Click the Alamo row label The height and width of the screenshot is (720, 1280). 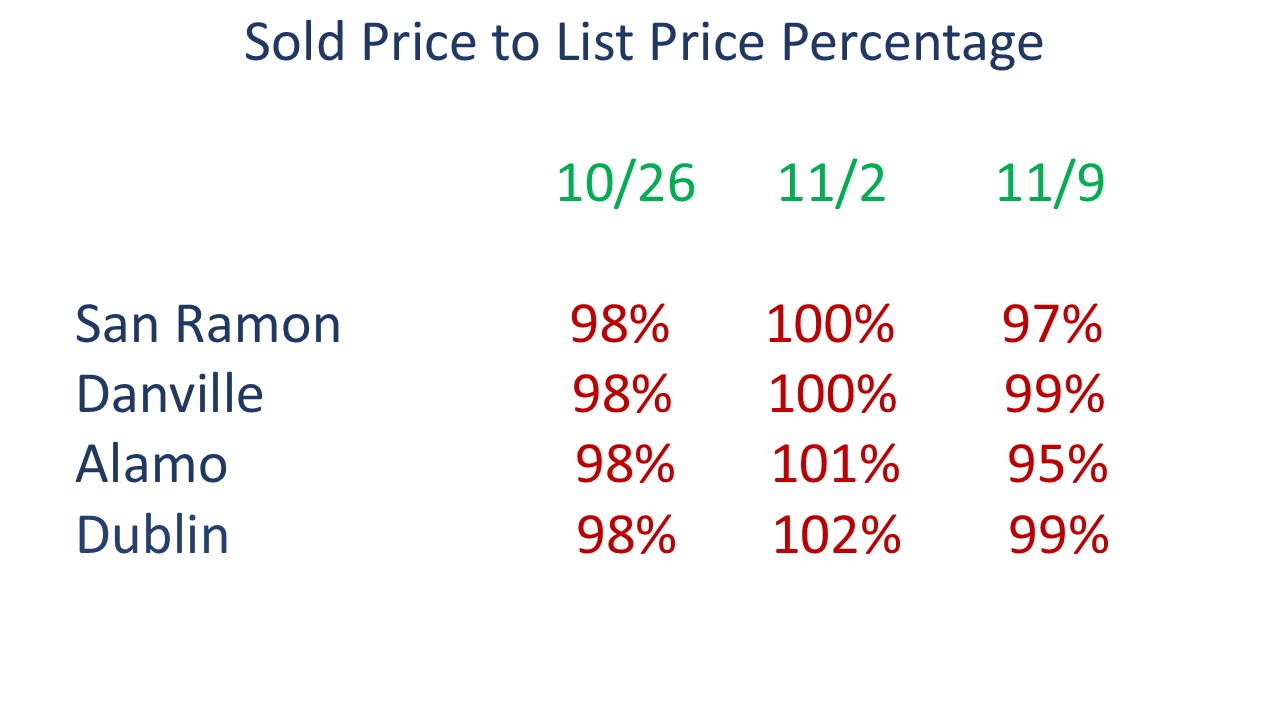click(x=152, y=465)
